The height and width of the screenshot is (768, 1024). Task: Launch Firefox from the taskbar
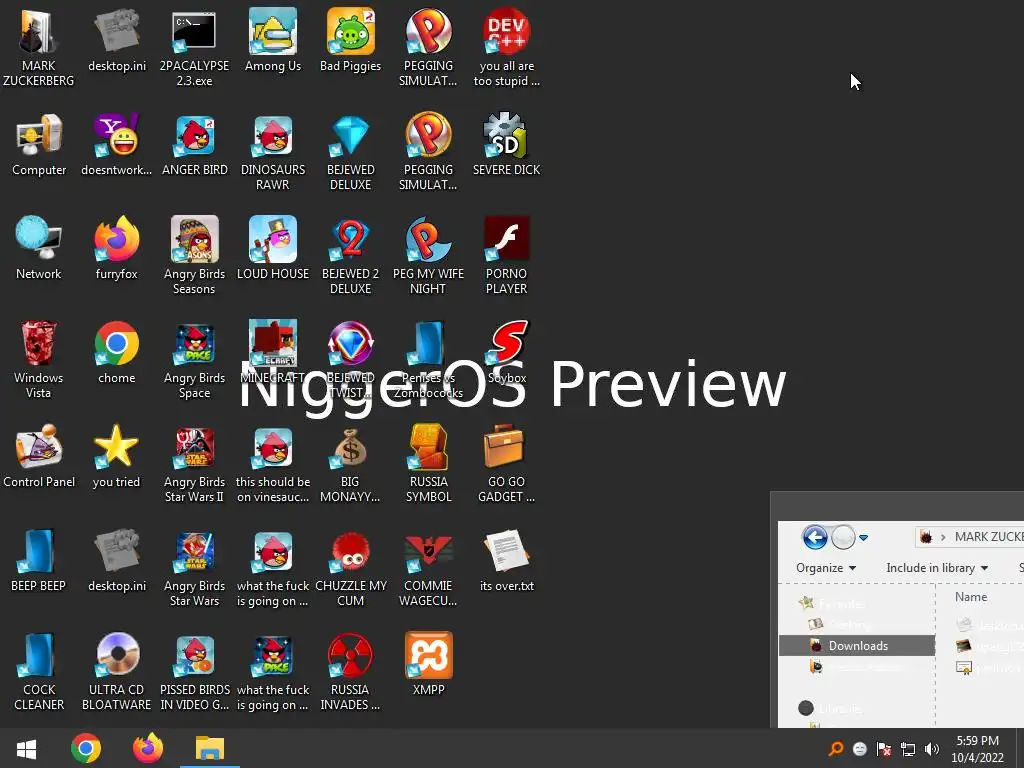pos(148,748)
